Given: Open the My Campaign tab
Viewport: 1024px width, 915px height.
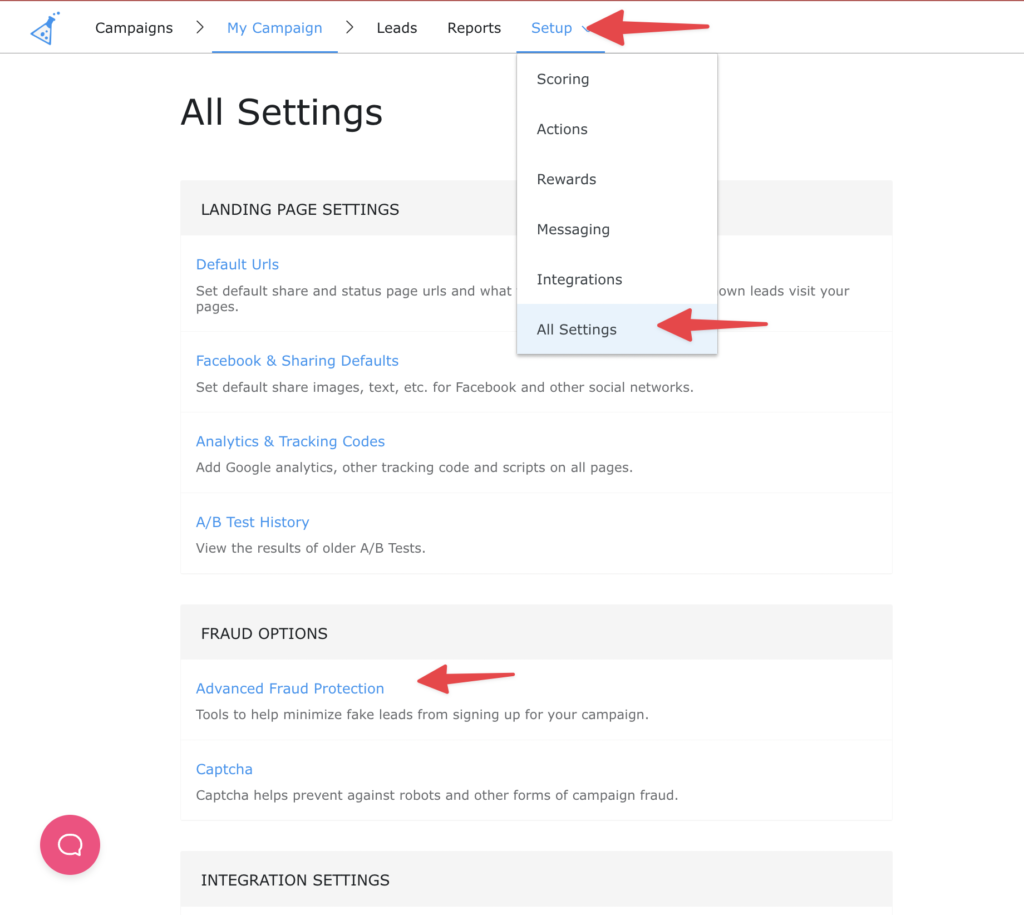Looking at the screenshot, I should click(x=274, y=28).
